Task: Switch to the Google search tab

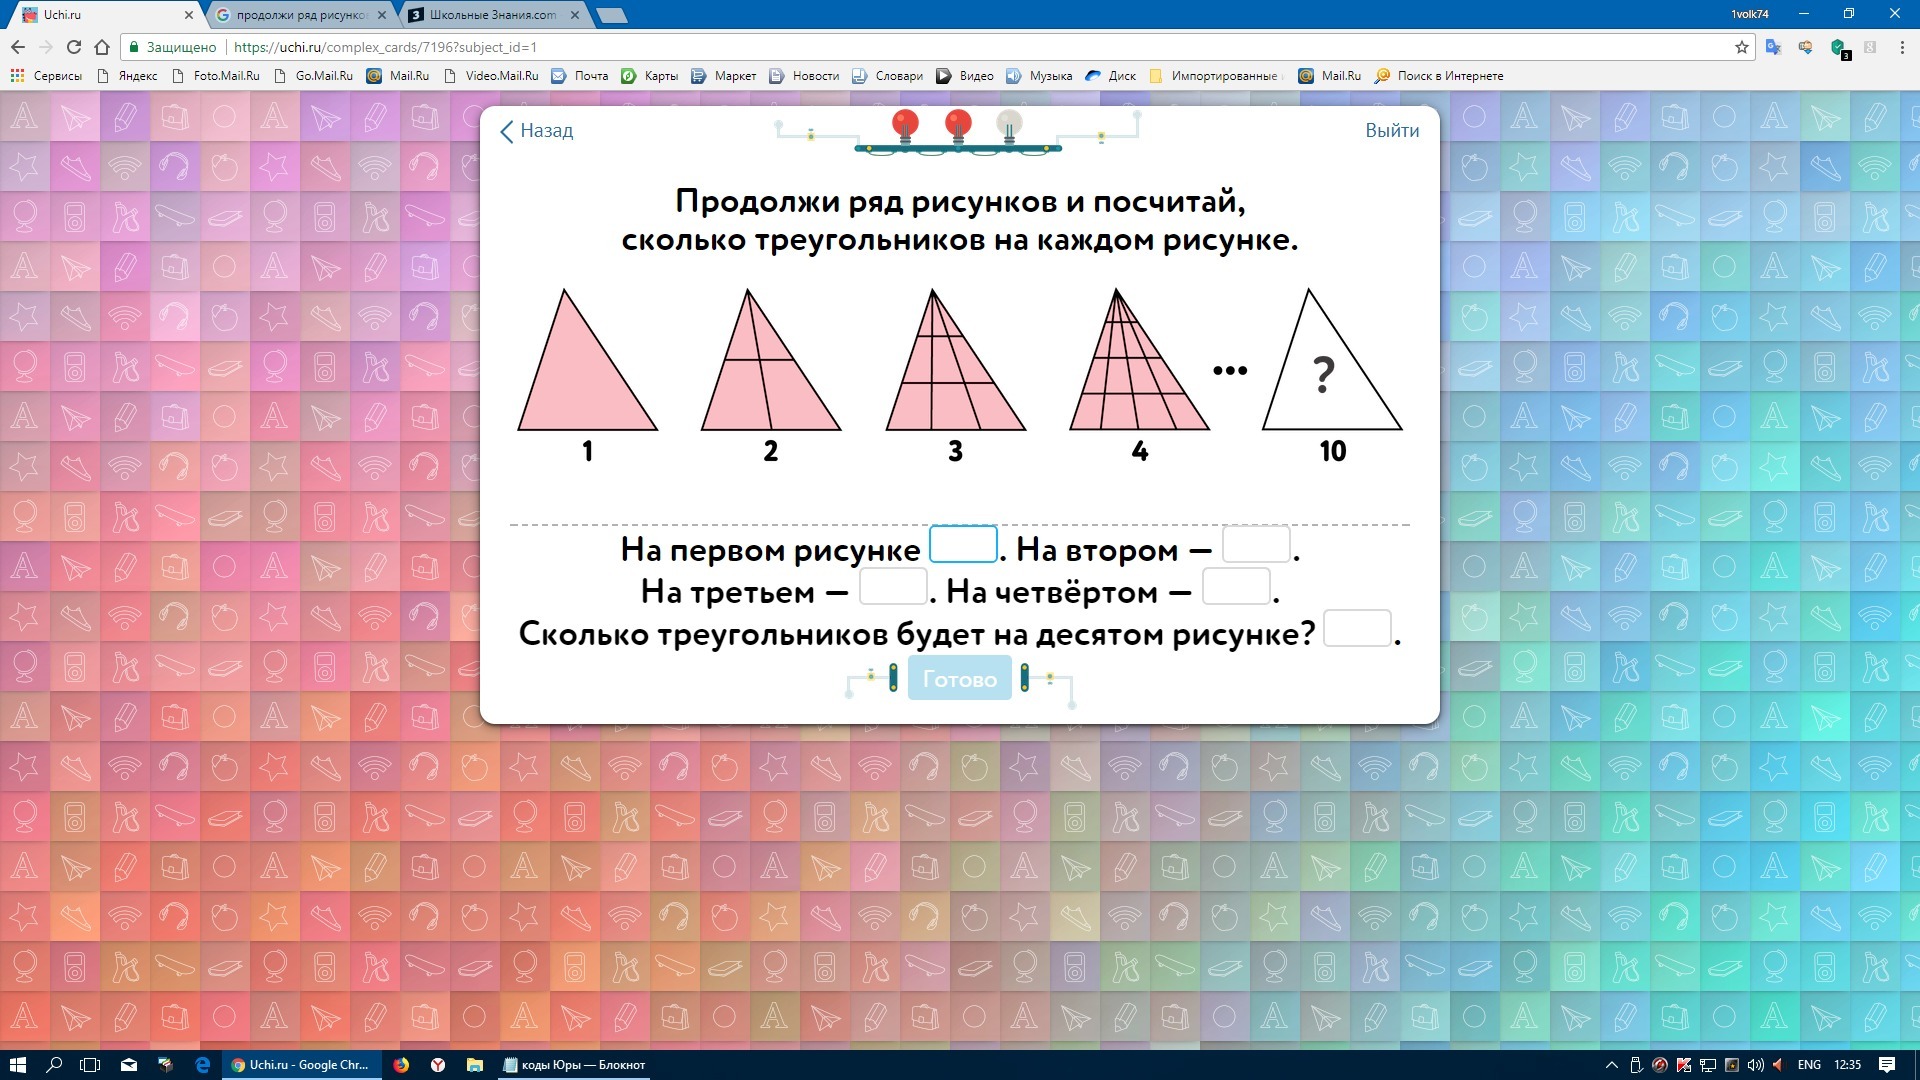Action: (301, 15)
